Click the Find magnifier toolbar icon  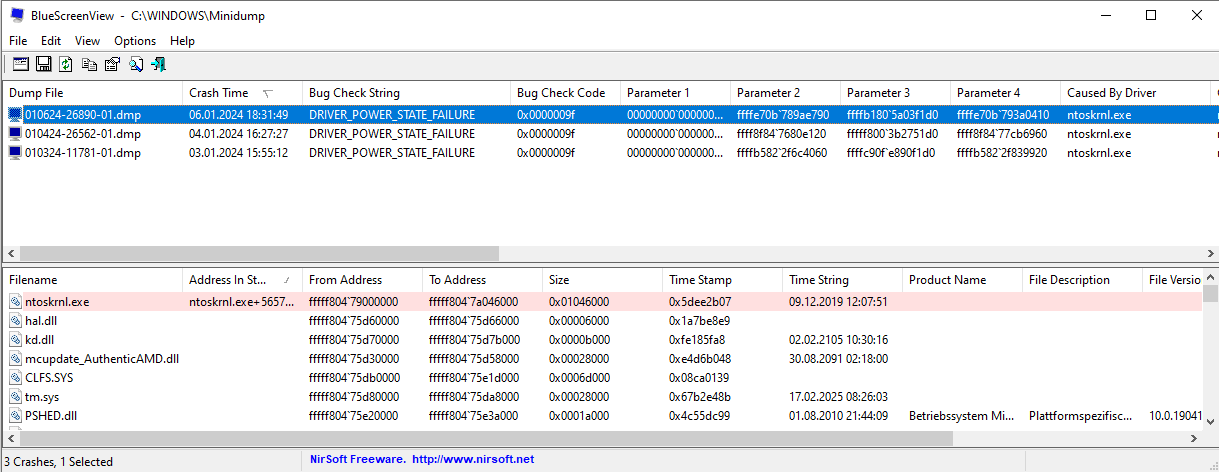click(135, 64)
